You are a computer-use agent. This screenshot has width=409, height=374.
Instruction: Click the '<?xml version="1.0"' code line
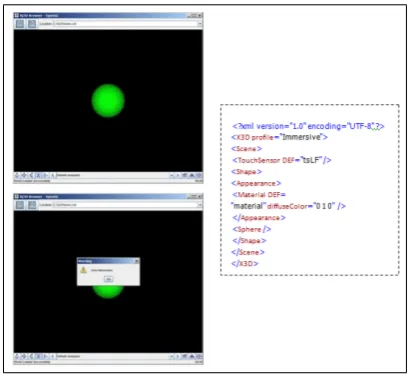308,126
